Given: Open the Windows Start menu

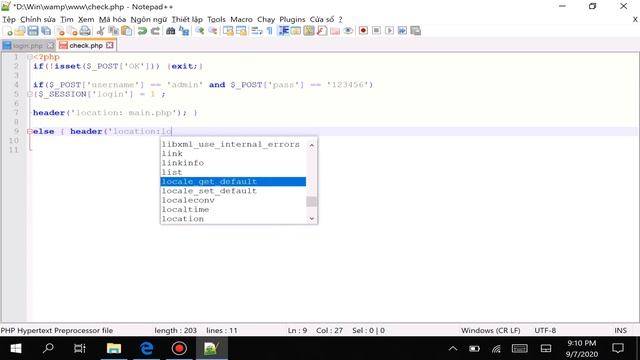Looking at the screenshot, I should point(16,348).
